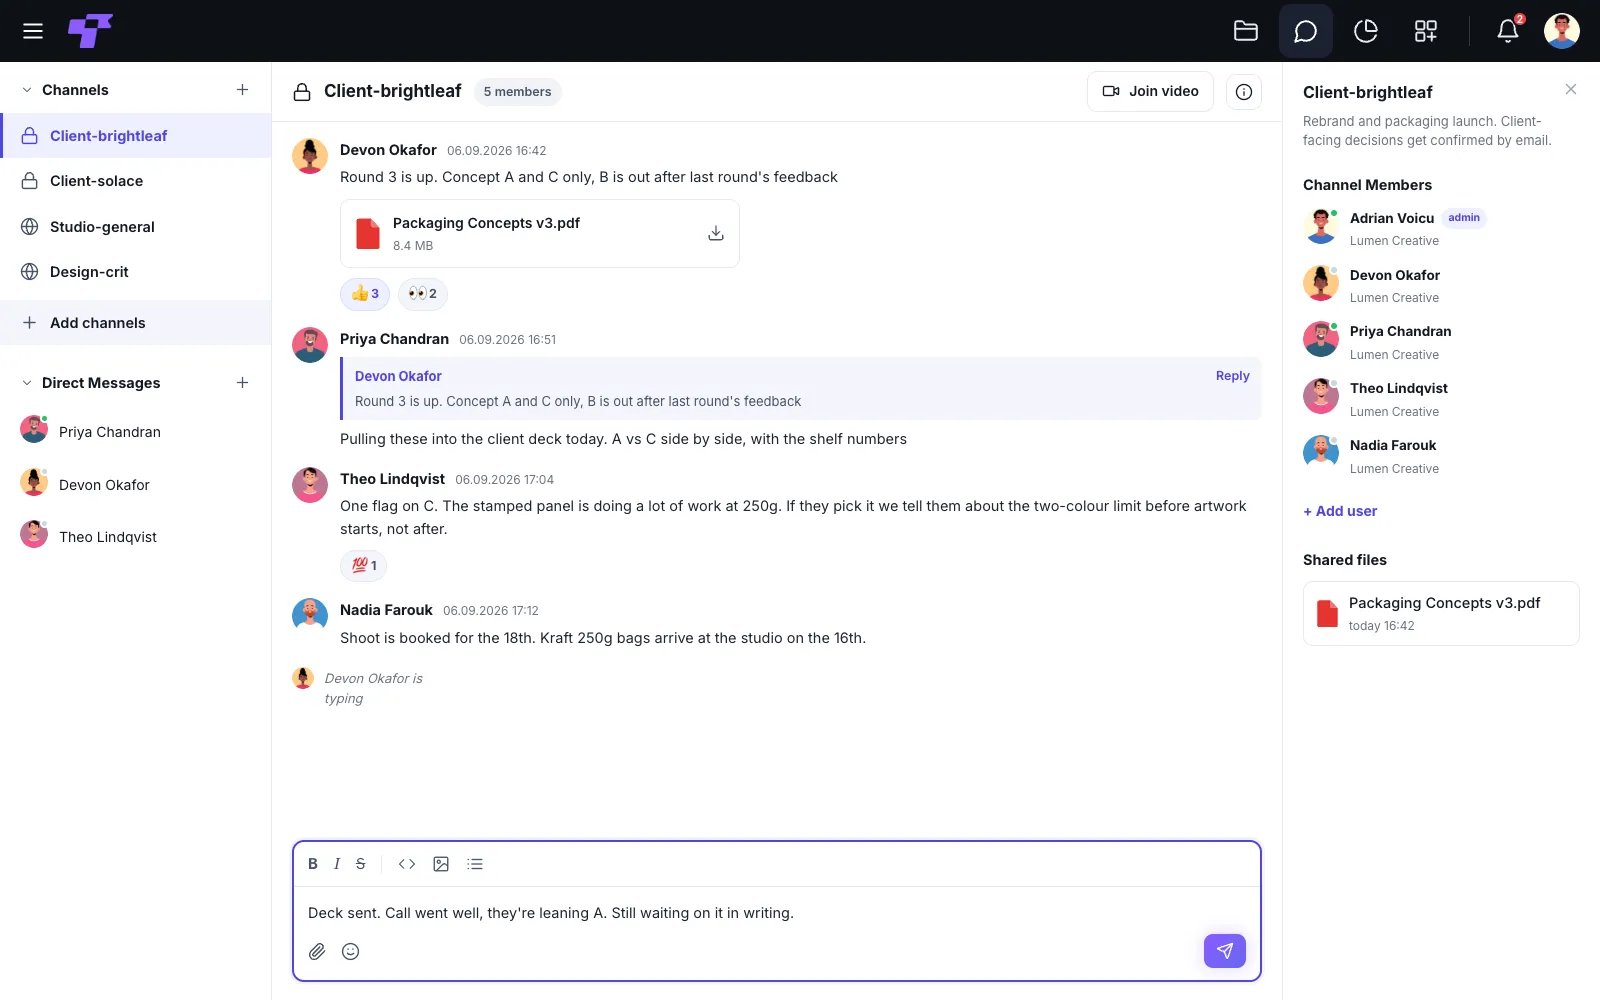Toggle eyes reaction on Devon's message
Screen dimensions: 1600x1000
[423, 294]
